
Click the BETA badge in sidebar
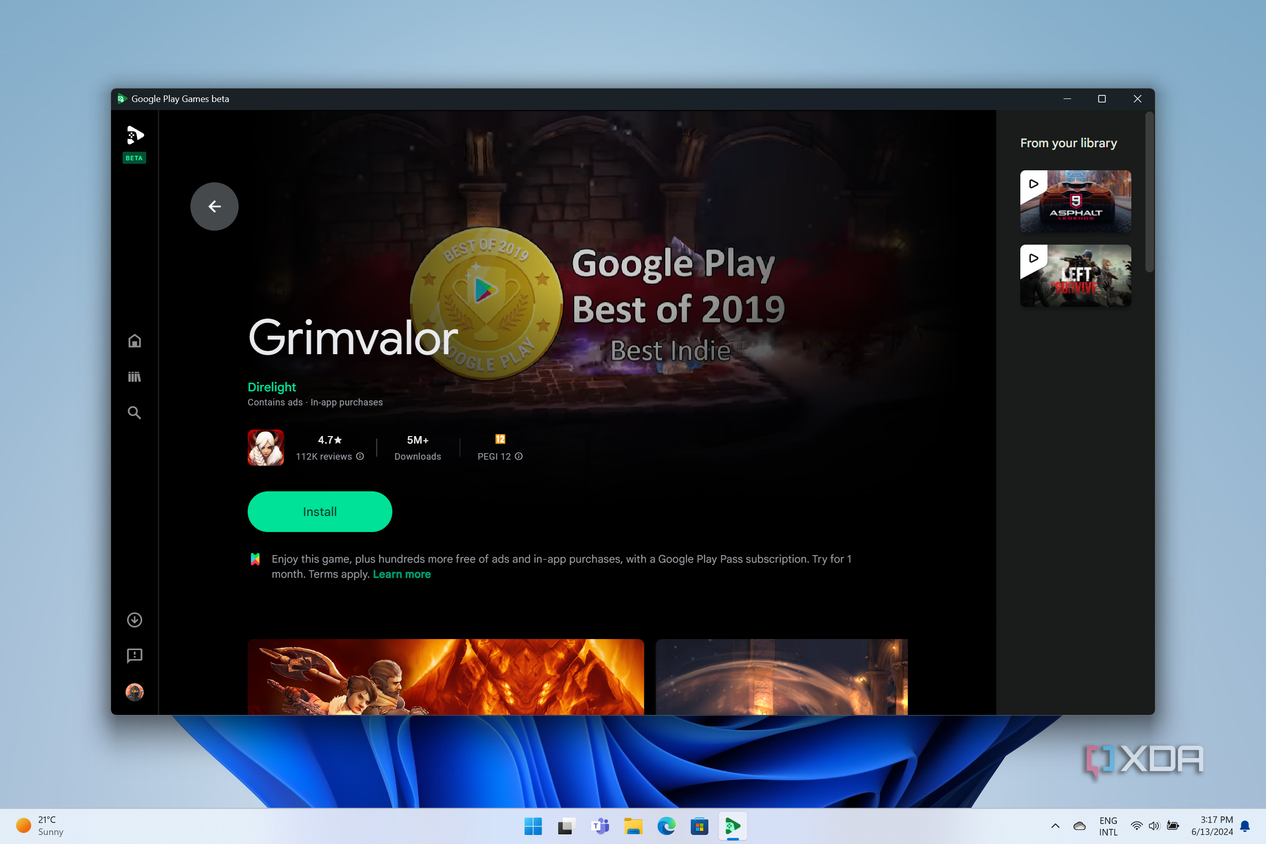pos(134,158)
